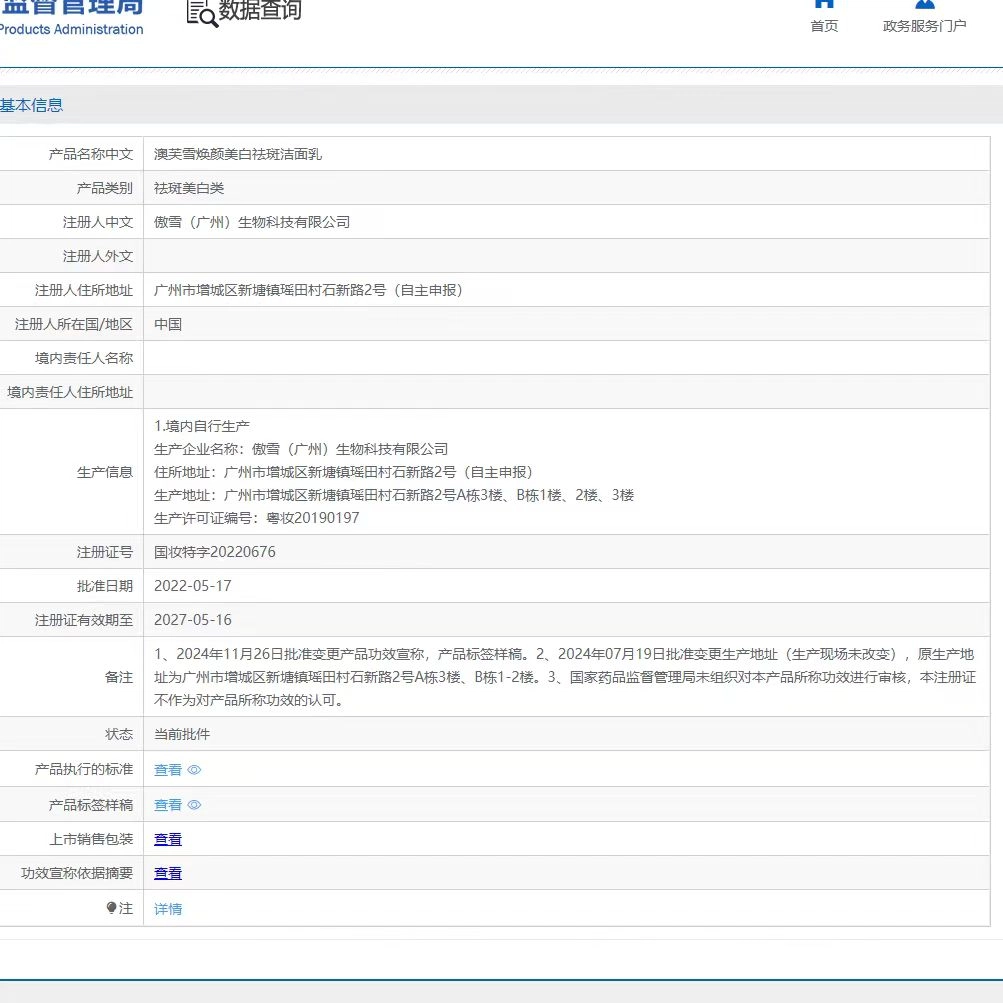Screen dimensions: 1003x1003
Task: Click the eye icon beside 产品标签样稿
Action: 195,805
